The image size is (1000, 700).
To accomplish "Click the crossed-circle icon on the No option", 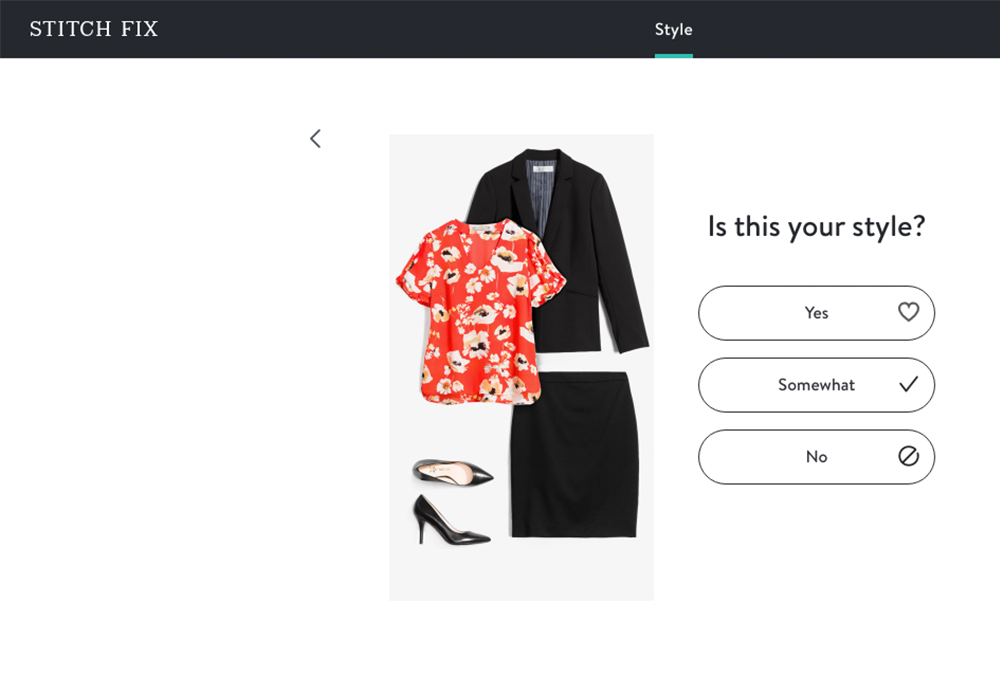I will (908, 456).
